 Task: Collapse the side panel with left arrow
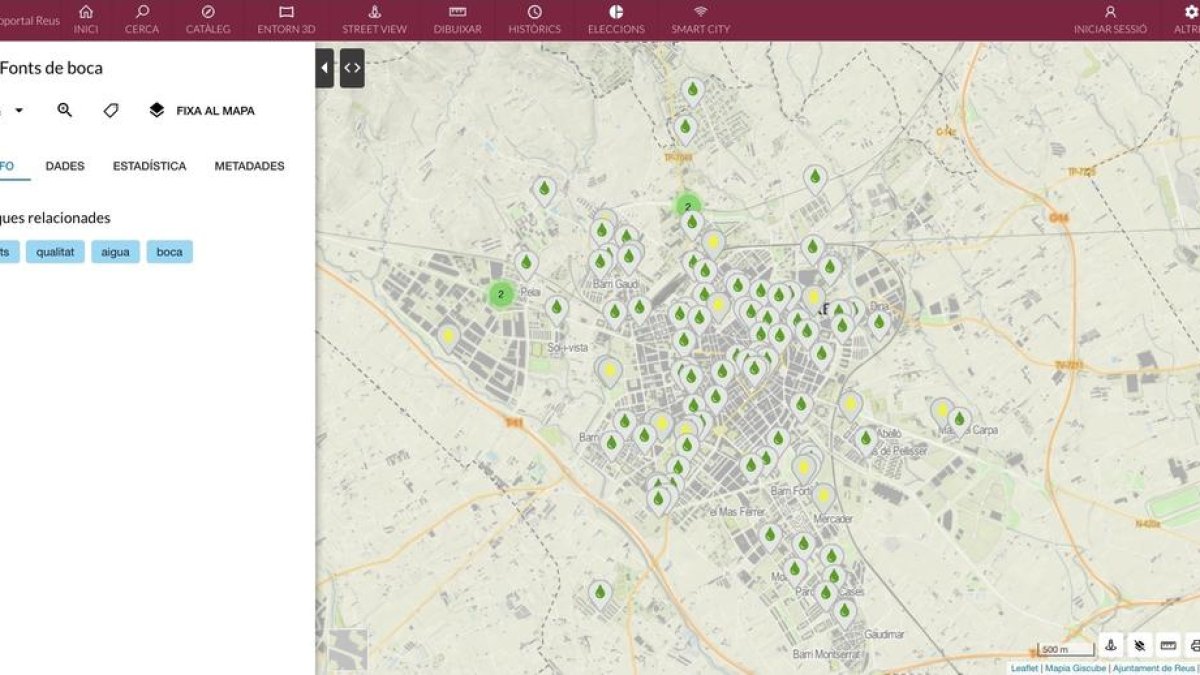[x=325, y=68]
